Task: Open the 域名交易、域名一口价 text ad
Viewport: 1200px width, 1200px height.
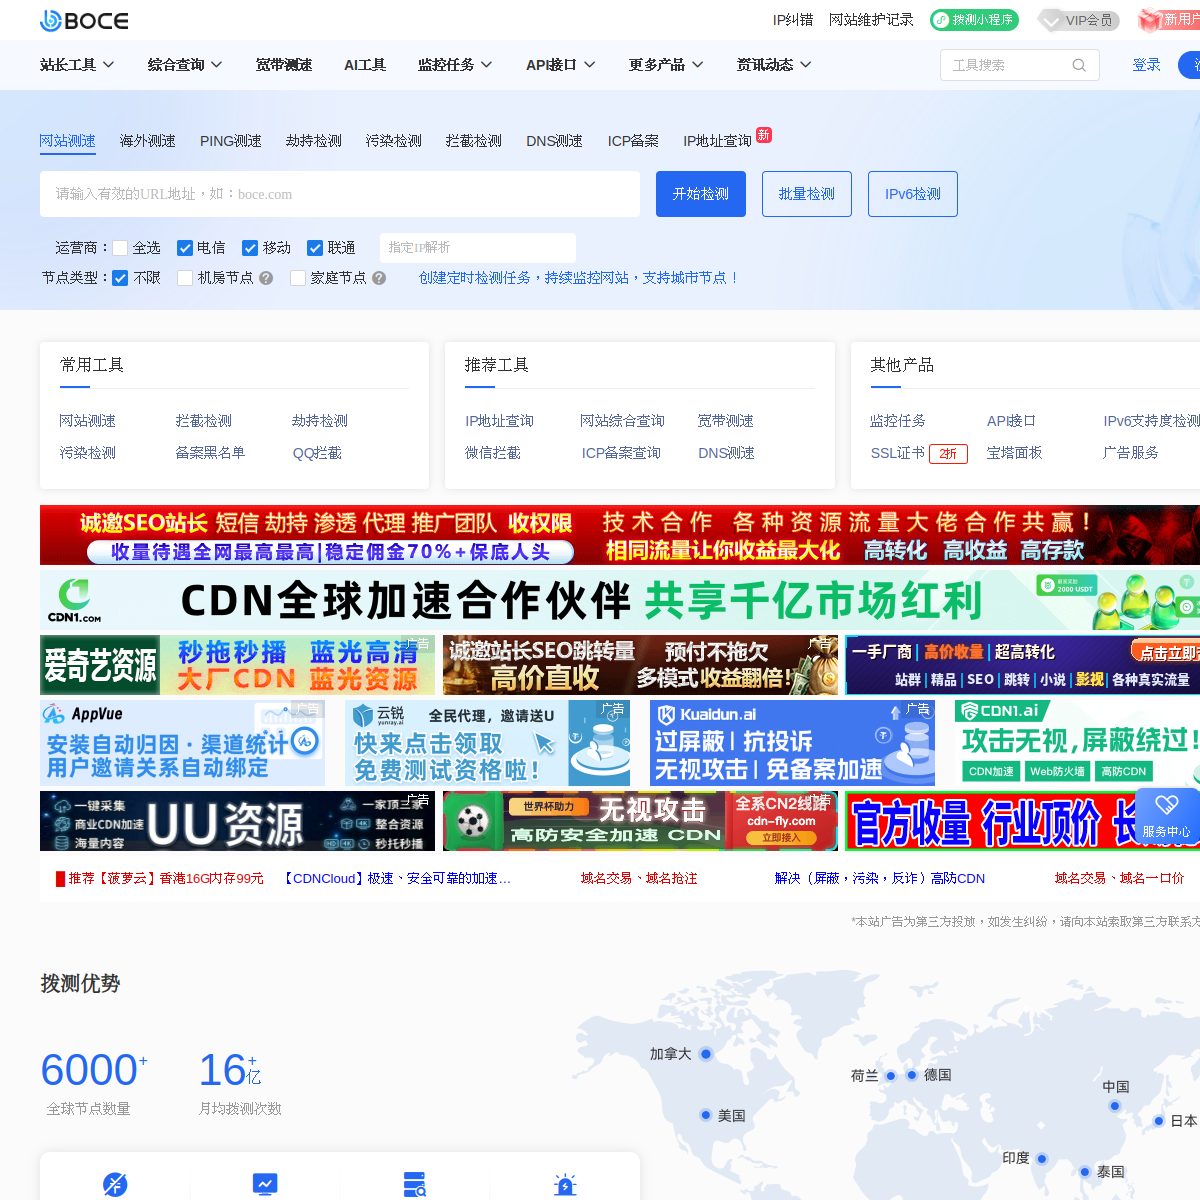Action: click(1119, 878)
